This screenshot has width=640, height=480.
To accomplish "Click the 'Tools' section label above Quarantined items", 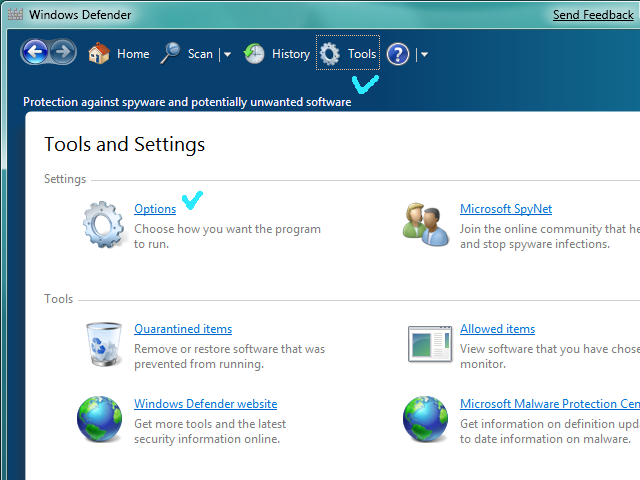I will pos(58,299).
